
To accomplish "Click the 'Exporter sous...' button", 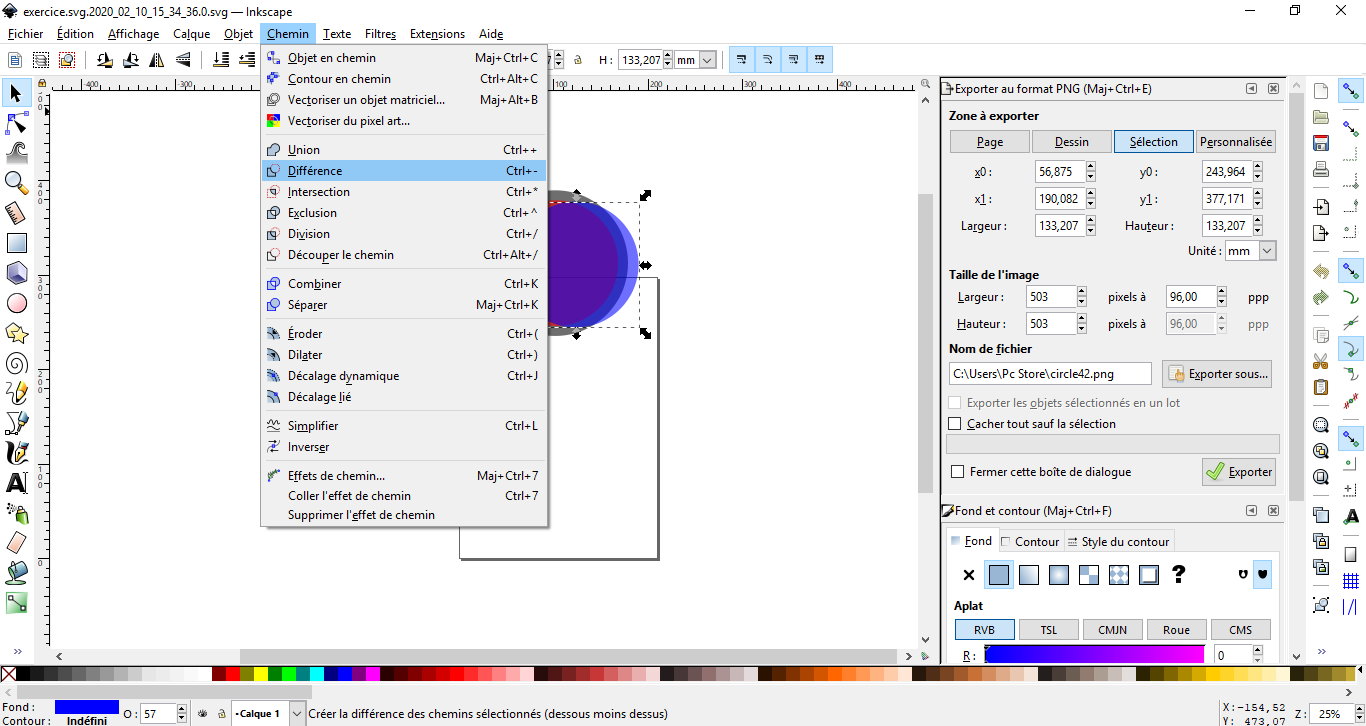I will pos(1217,374).
